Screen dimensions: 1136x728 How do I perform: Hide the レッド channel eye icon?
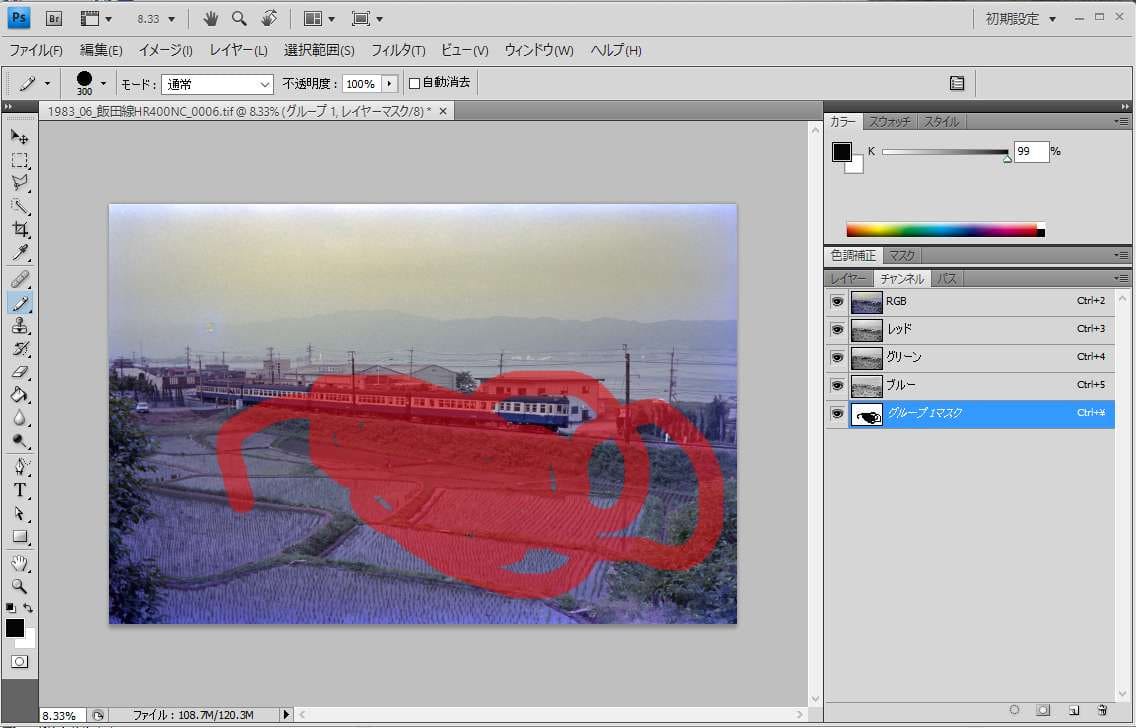837,329
